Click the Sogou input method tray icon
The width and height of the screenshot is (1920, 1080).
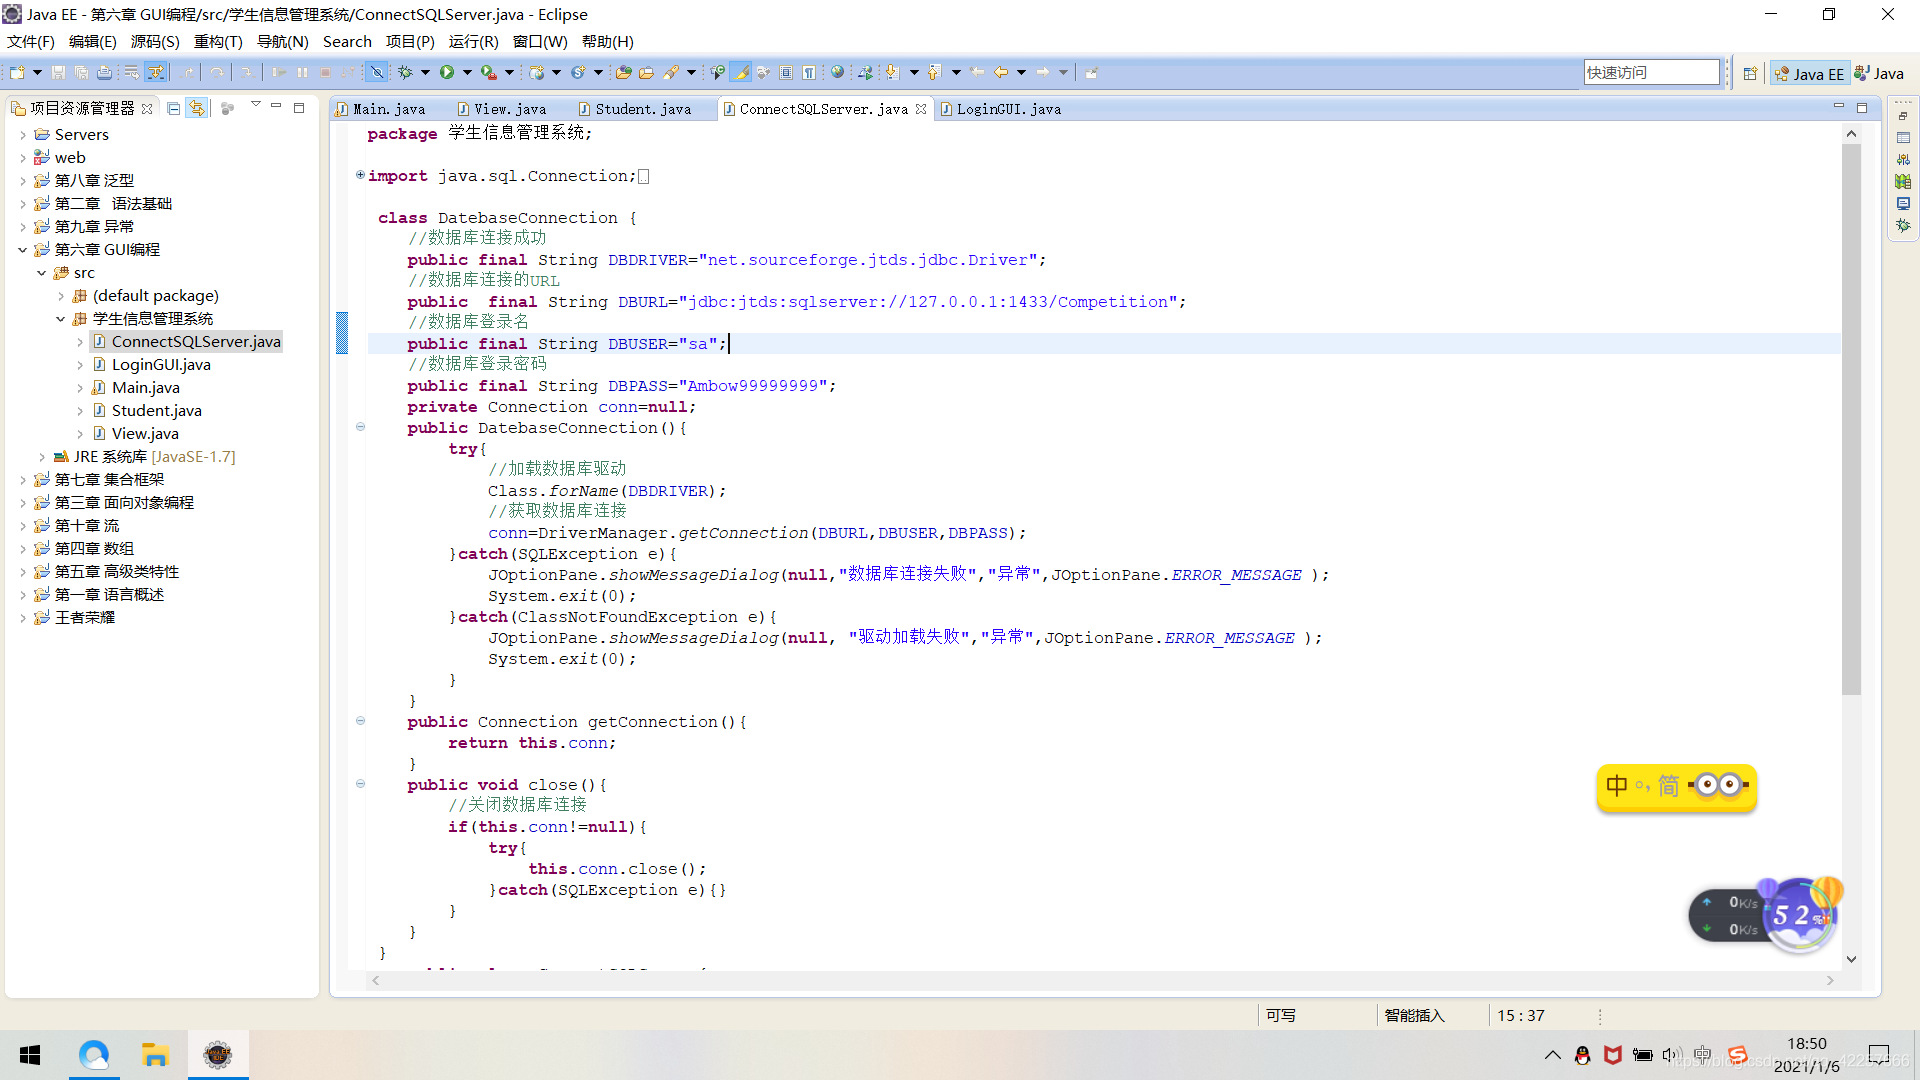tap(1738, 1055)
